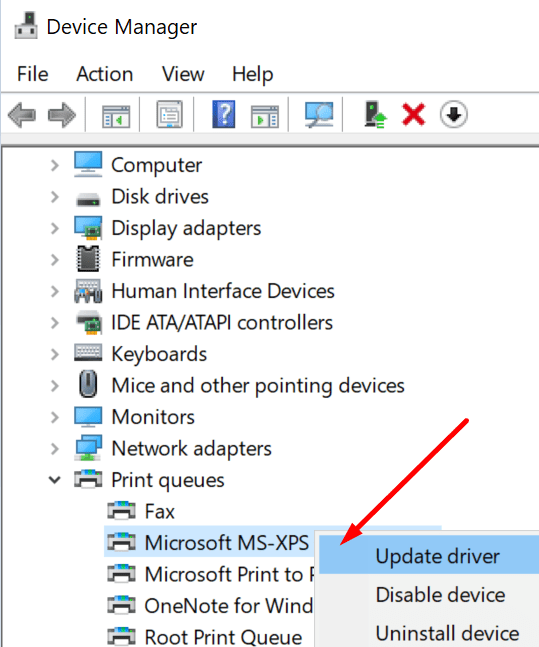Select the Fax print queue item
This screenshot has height=647, width=539.
pos(160,511)
